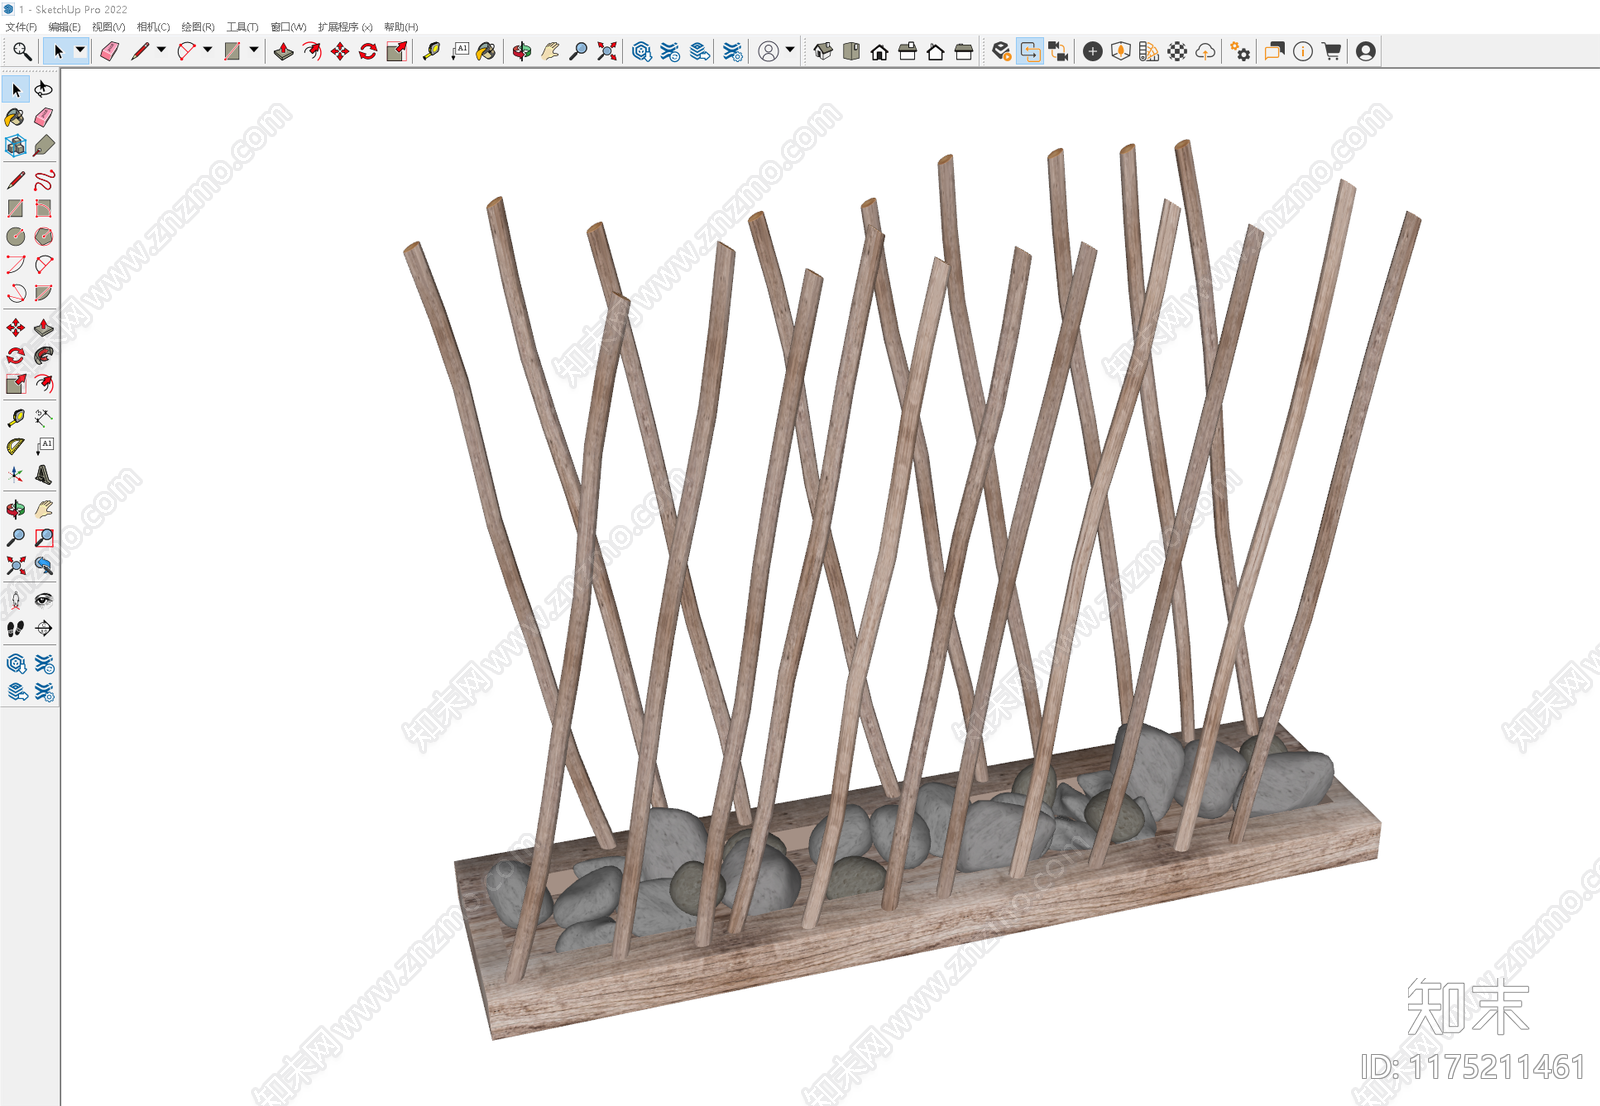Viewport: 1600px width, 1106px height.
Task: Select the Offset tool in top toolbar
Action: click(312, 51)
